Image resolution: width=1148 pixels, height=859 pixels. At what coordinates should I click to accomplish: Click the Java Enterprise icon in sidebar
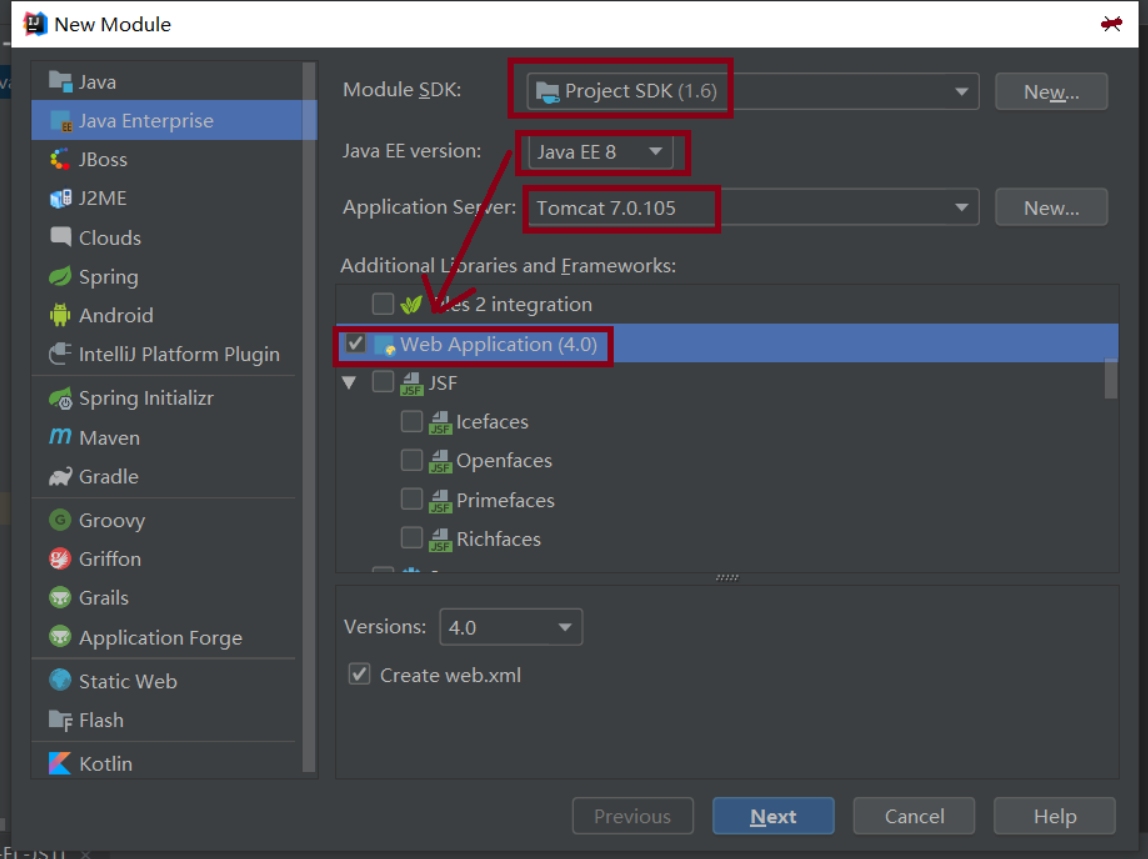click(60, 121)
